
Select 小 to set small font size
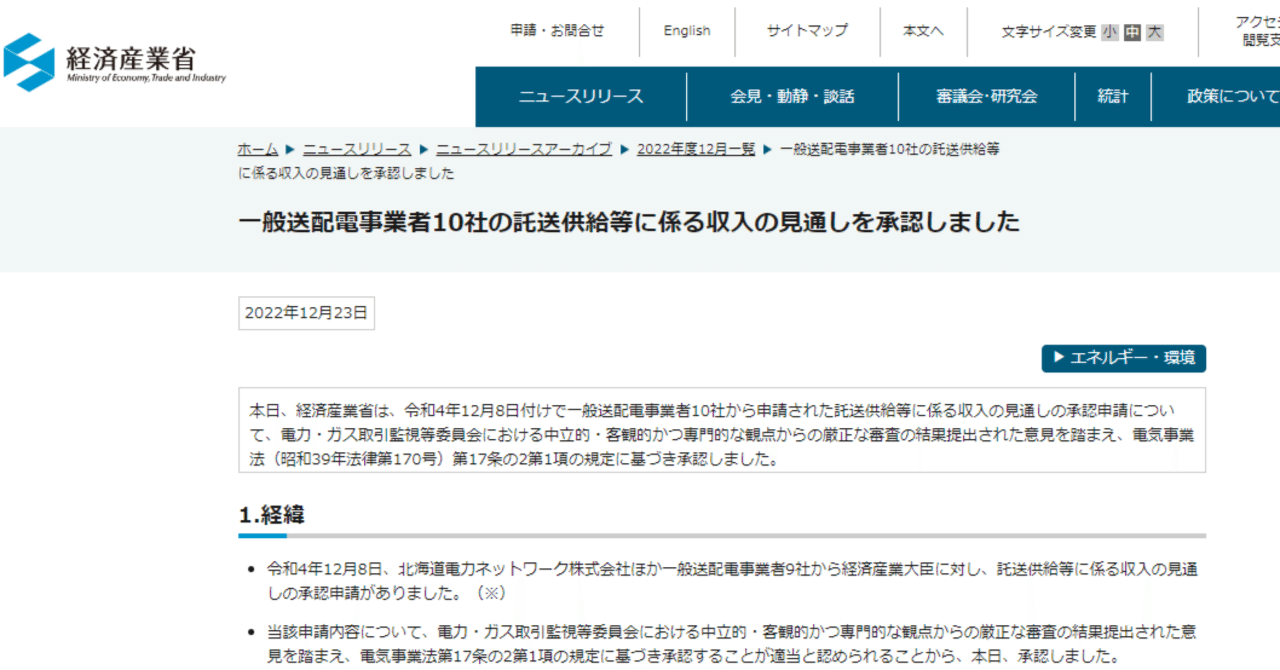[1109, 31]
